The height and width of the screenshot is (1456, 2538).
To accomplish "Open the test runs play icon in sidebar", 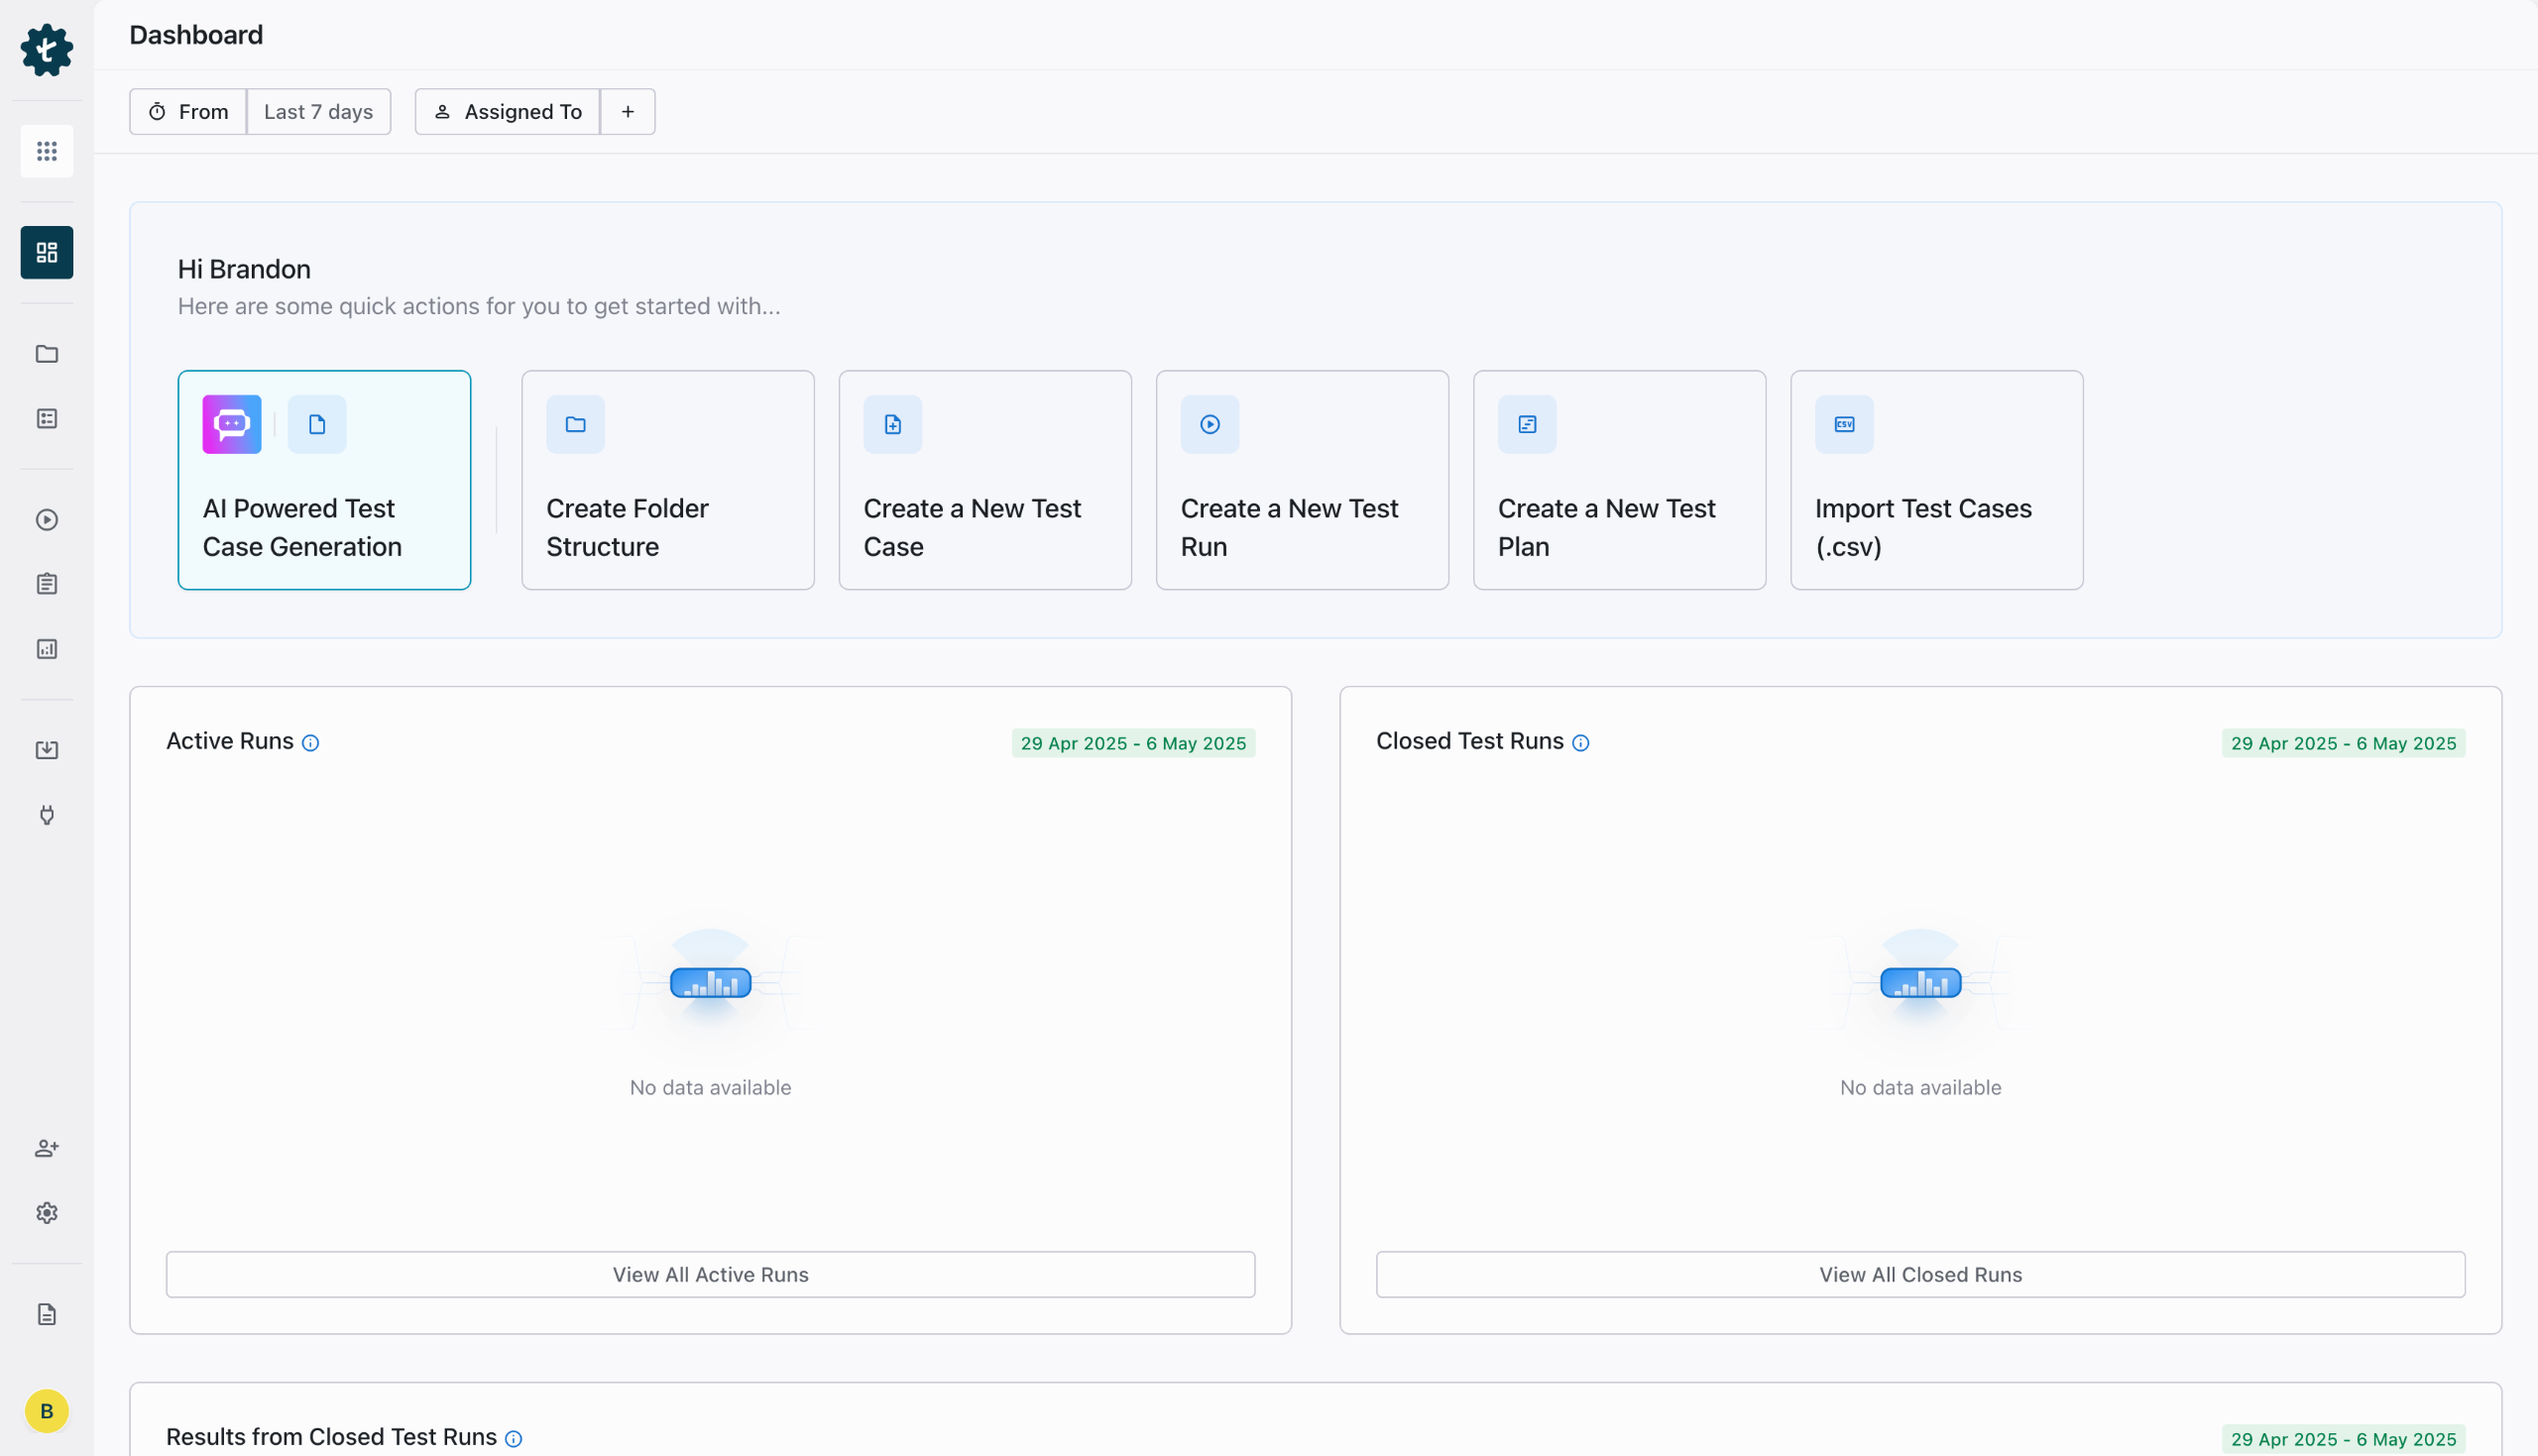I will point(47,520).
